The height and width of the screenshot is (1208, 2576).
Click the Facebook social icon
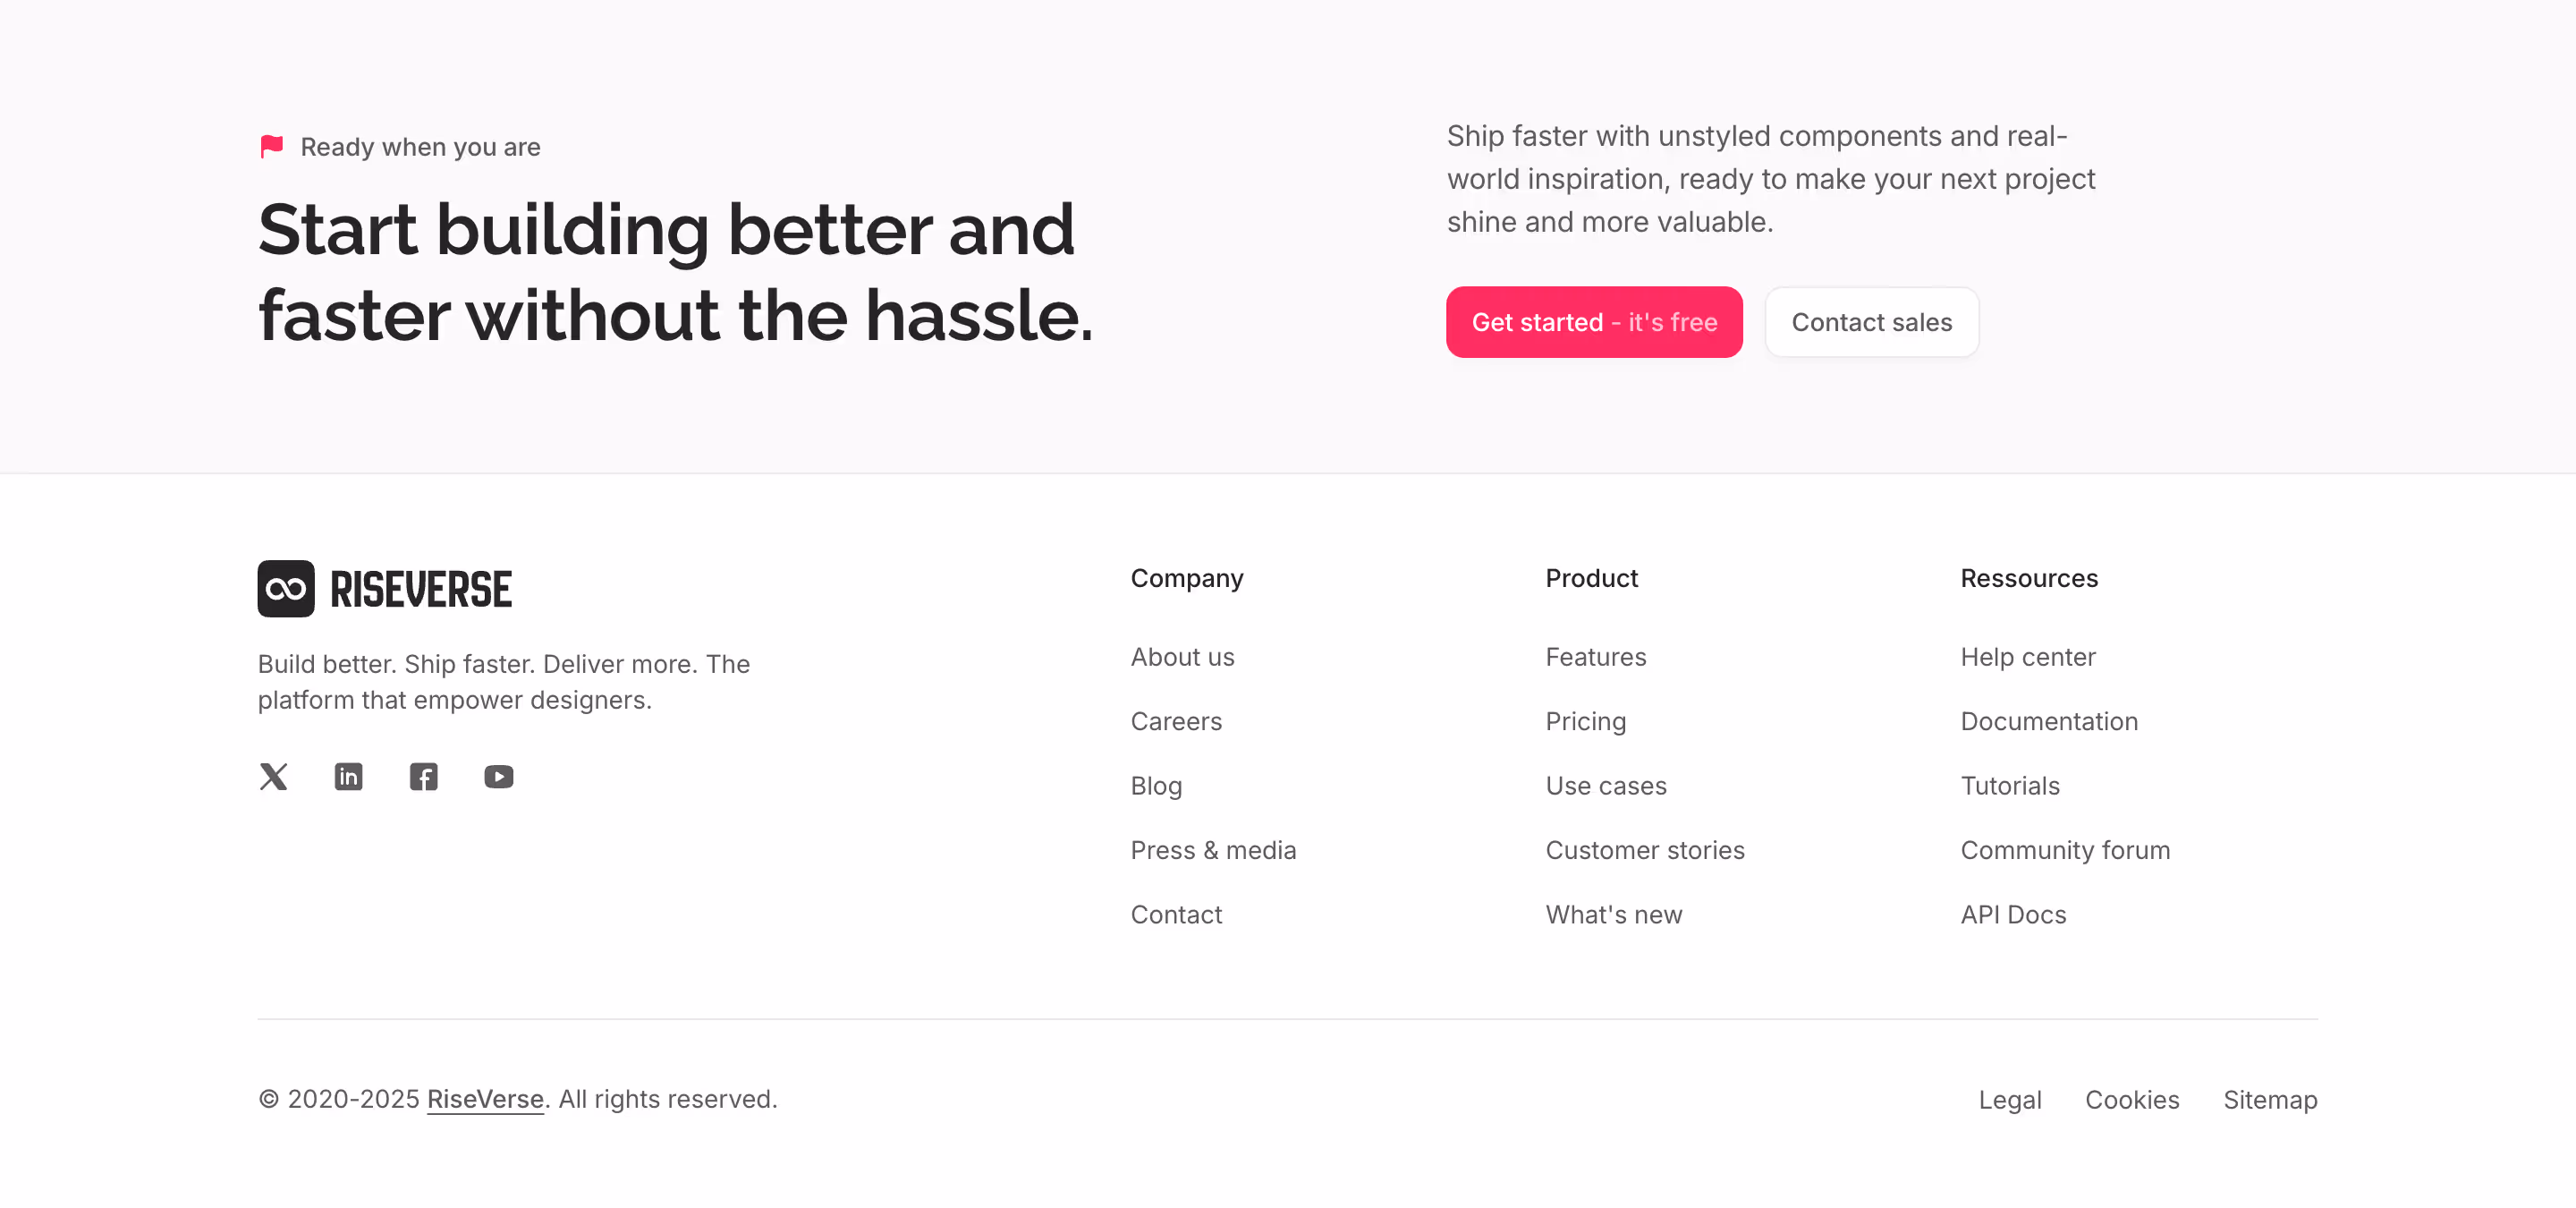[x=423, y=776]
